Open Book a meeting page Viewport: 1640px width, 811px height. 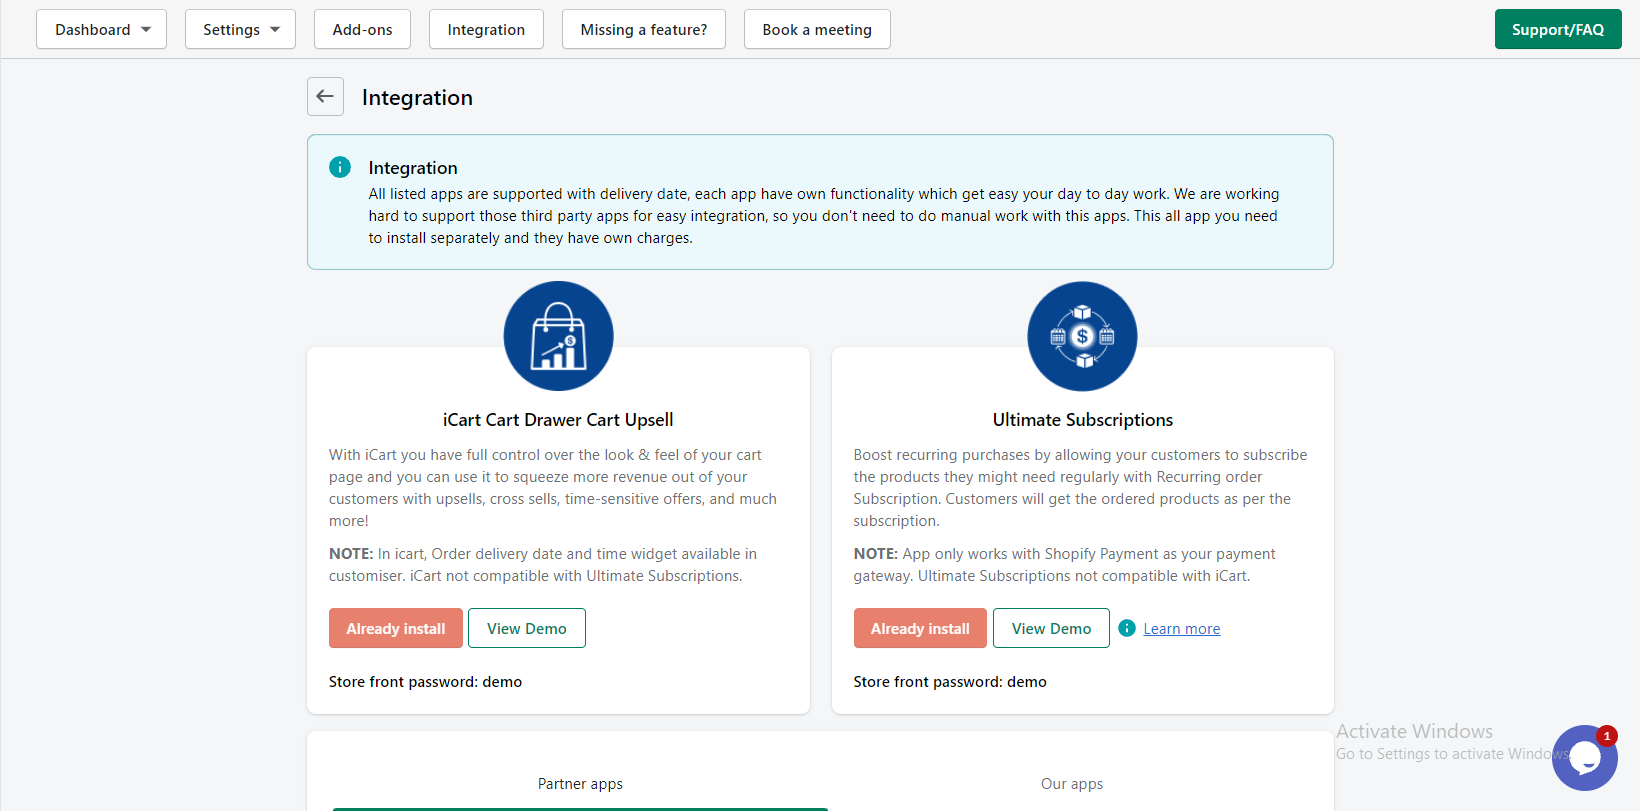coord(817,30)
